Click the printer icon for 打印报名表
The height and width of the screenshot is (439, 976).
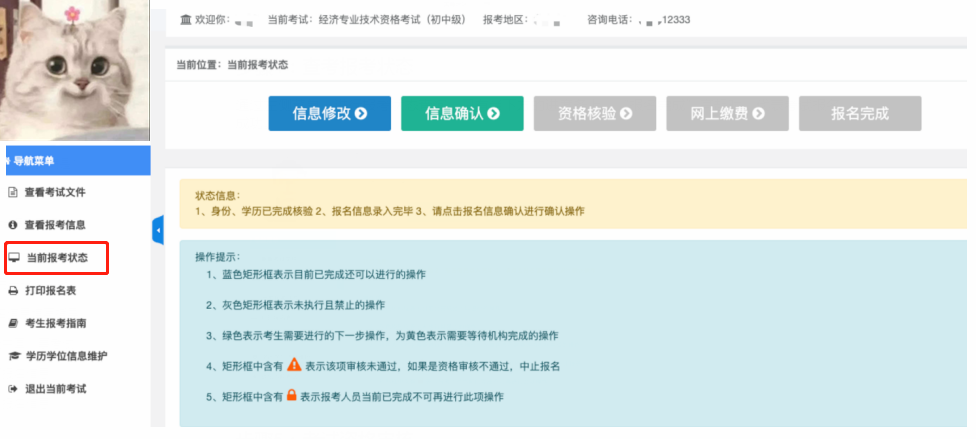point(13,291)
